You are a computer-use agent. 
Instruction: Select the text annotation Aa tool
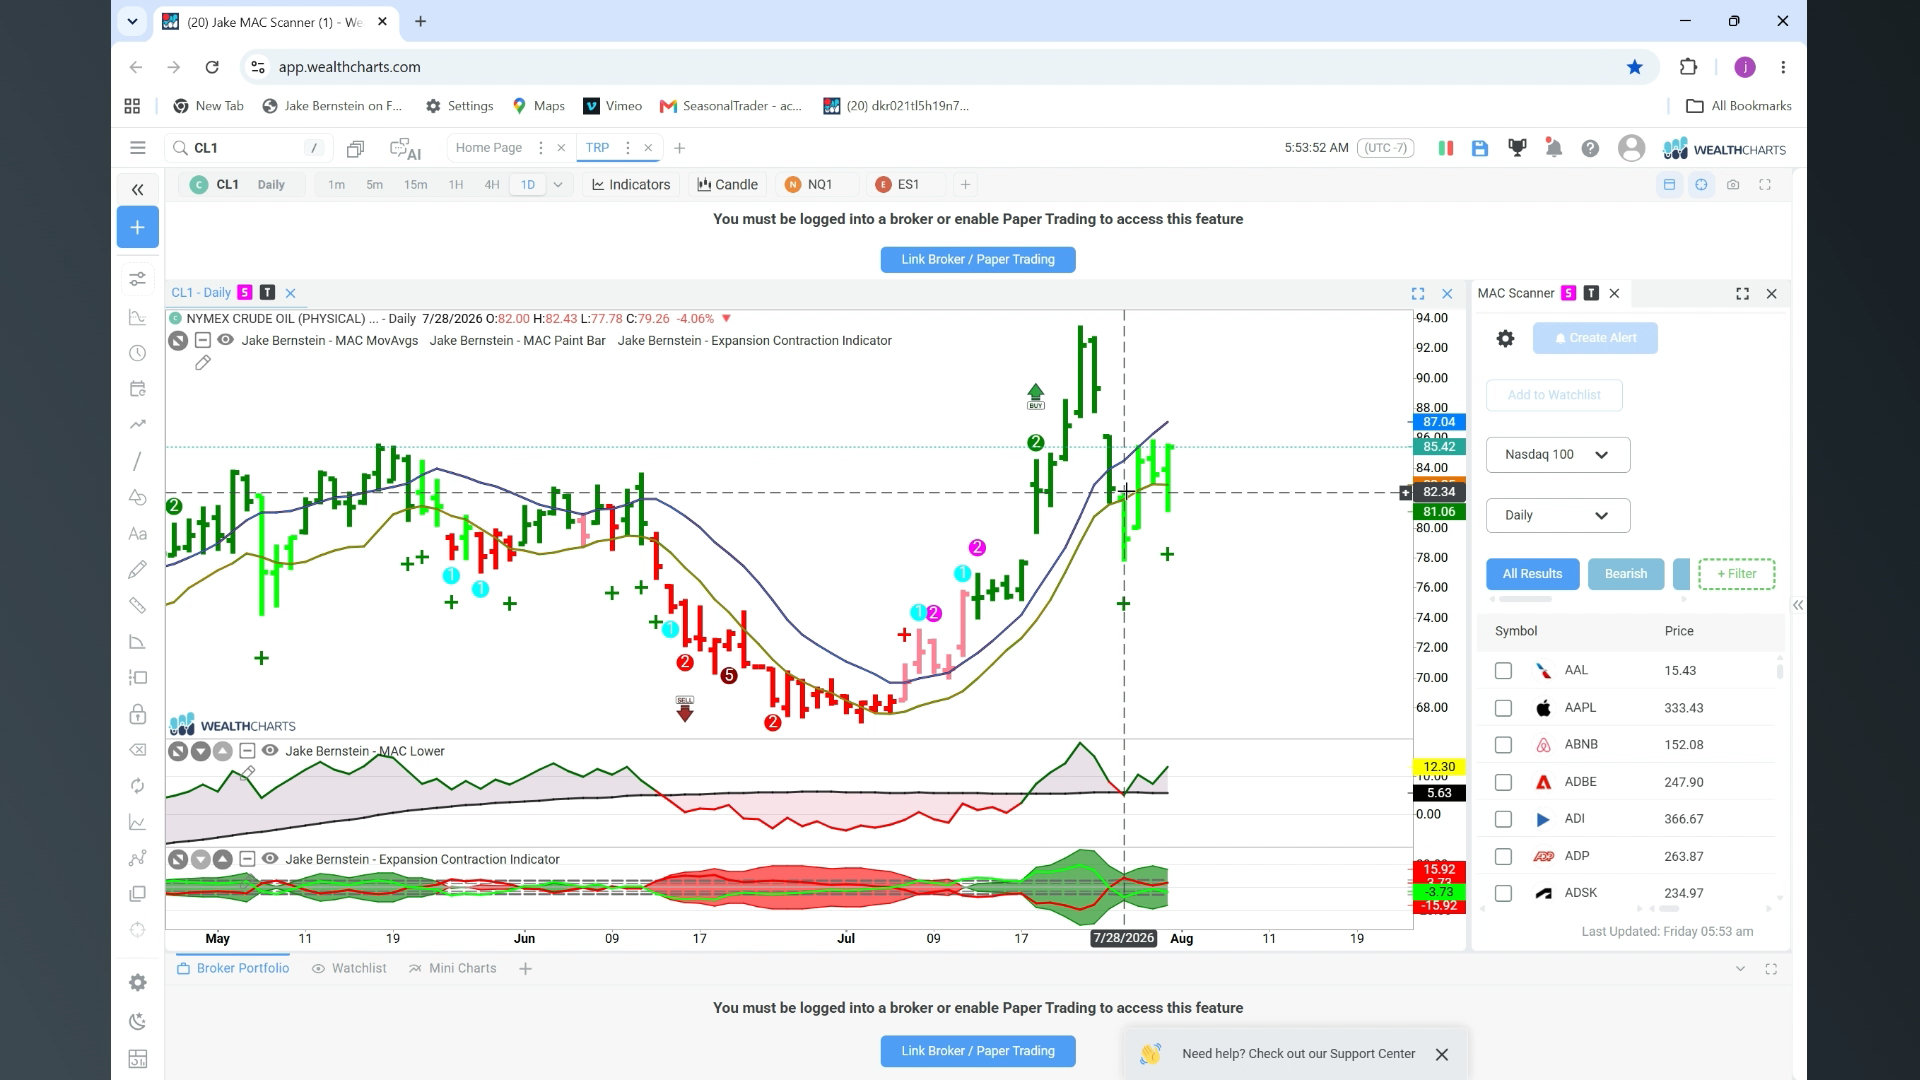[x=137, y=534]
